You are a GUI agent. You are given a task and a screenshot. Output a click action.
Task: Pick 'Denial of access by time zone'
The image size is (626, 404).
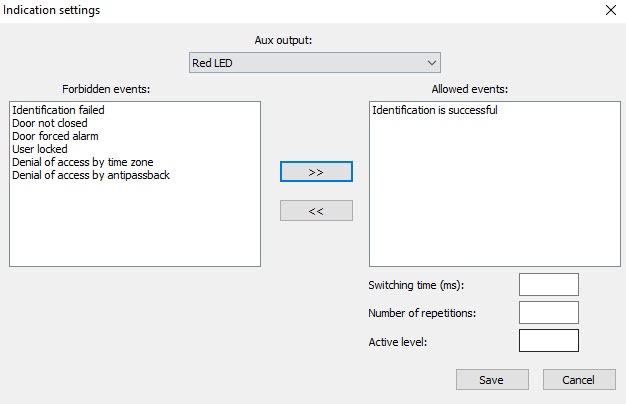(82, 162)
